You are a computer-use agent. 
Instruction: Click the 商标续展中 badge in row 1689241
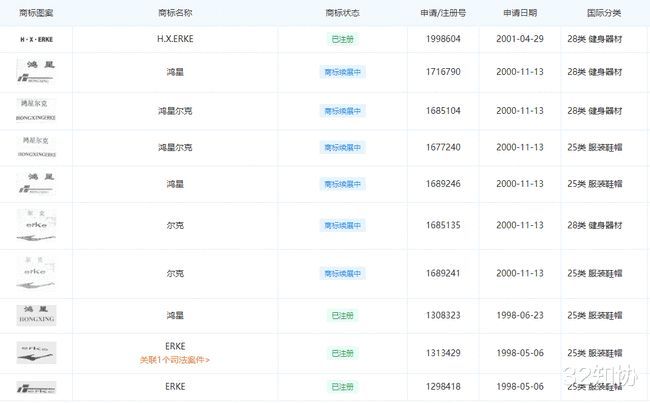(342, 273)
